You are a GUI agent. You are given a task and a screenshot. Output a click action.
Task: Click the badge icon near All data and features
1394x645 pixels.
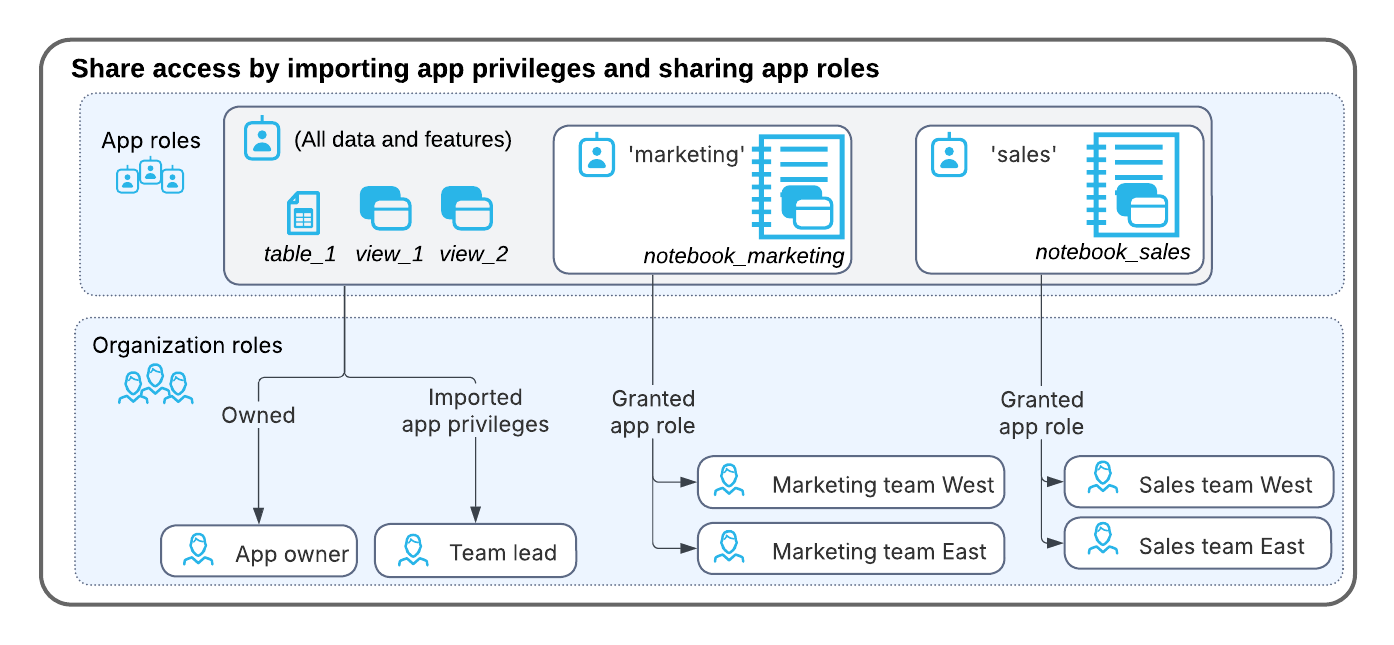click(x=261, y=139)
